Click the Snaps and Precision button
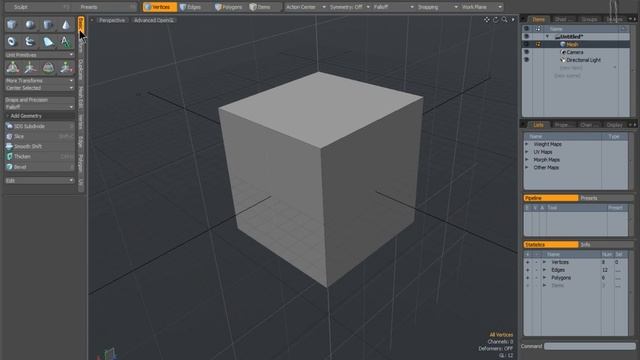This screenshot has width=640, height=360. tap(40, 100)
